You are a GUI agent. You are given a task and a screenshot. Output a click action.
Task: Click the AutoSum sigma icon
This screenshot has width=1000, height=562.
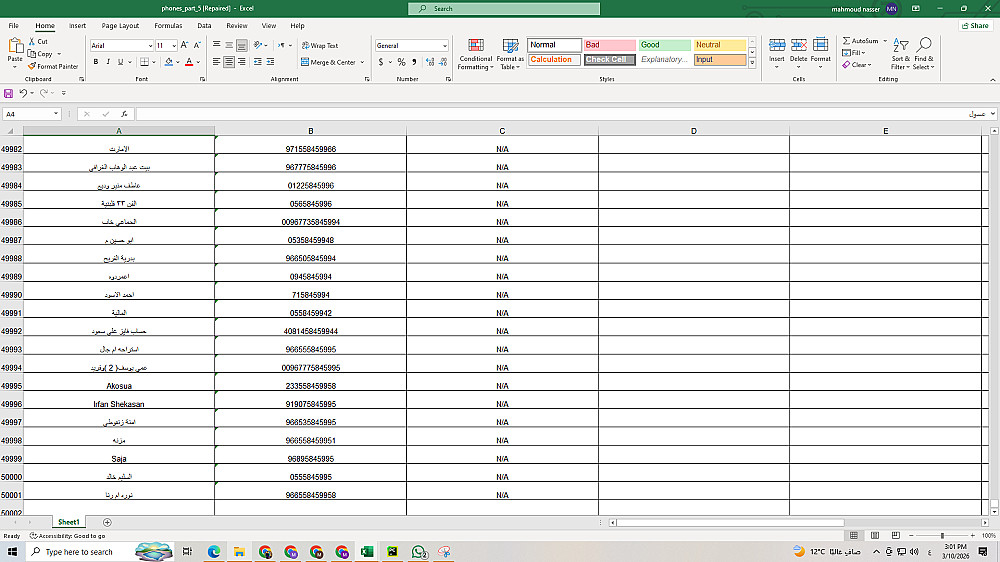[846, 41]
